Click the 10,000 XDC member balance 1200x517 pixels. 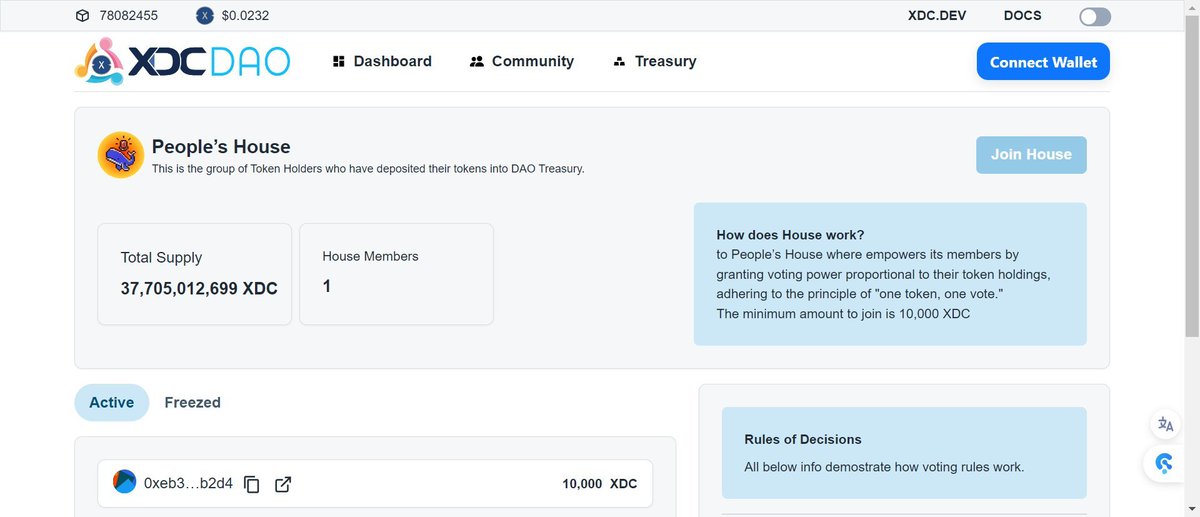600,484
